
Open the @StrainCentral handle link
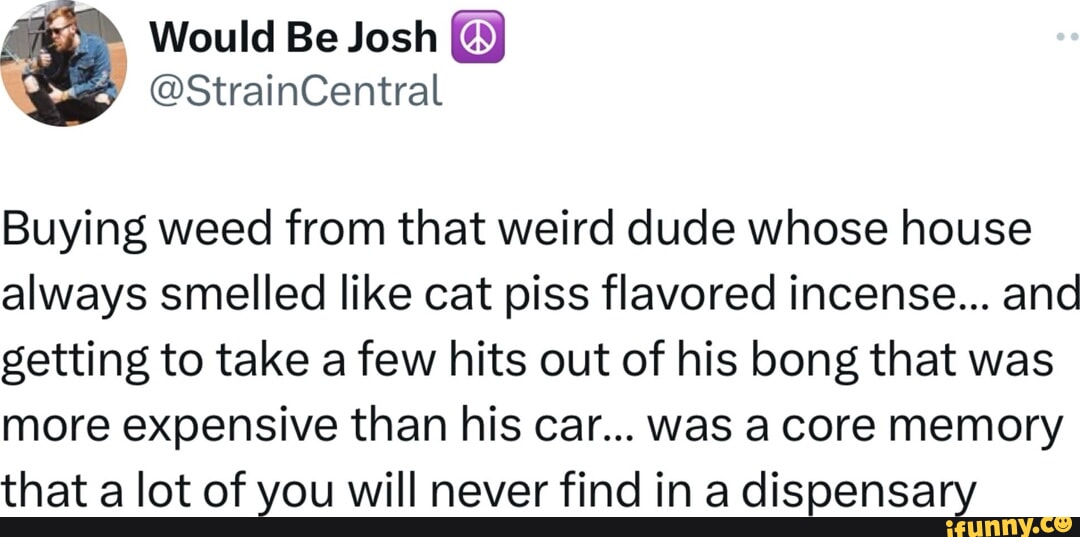(x=295, y=91)
